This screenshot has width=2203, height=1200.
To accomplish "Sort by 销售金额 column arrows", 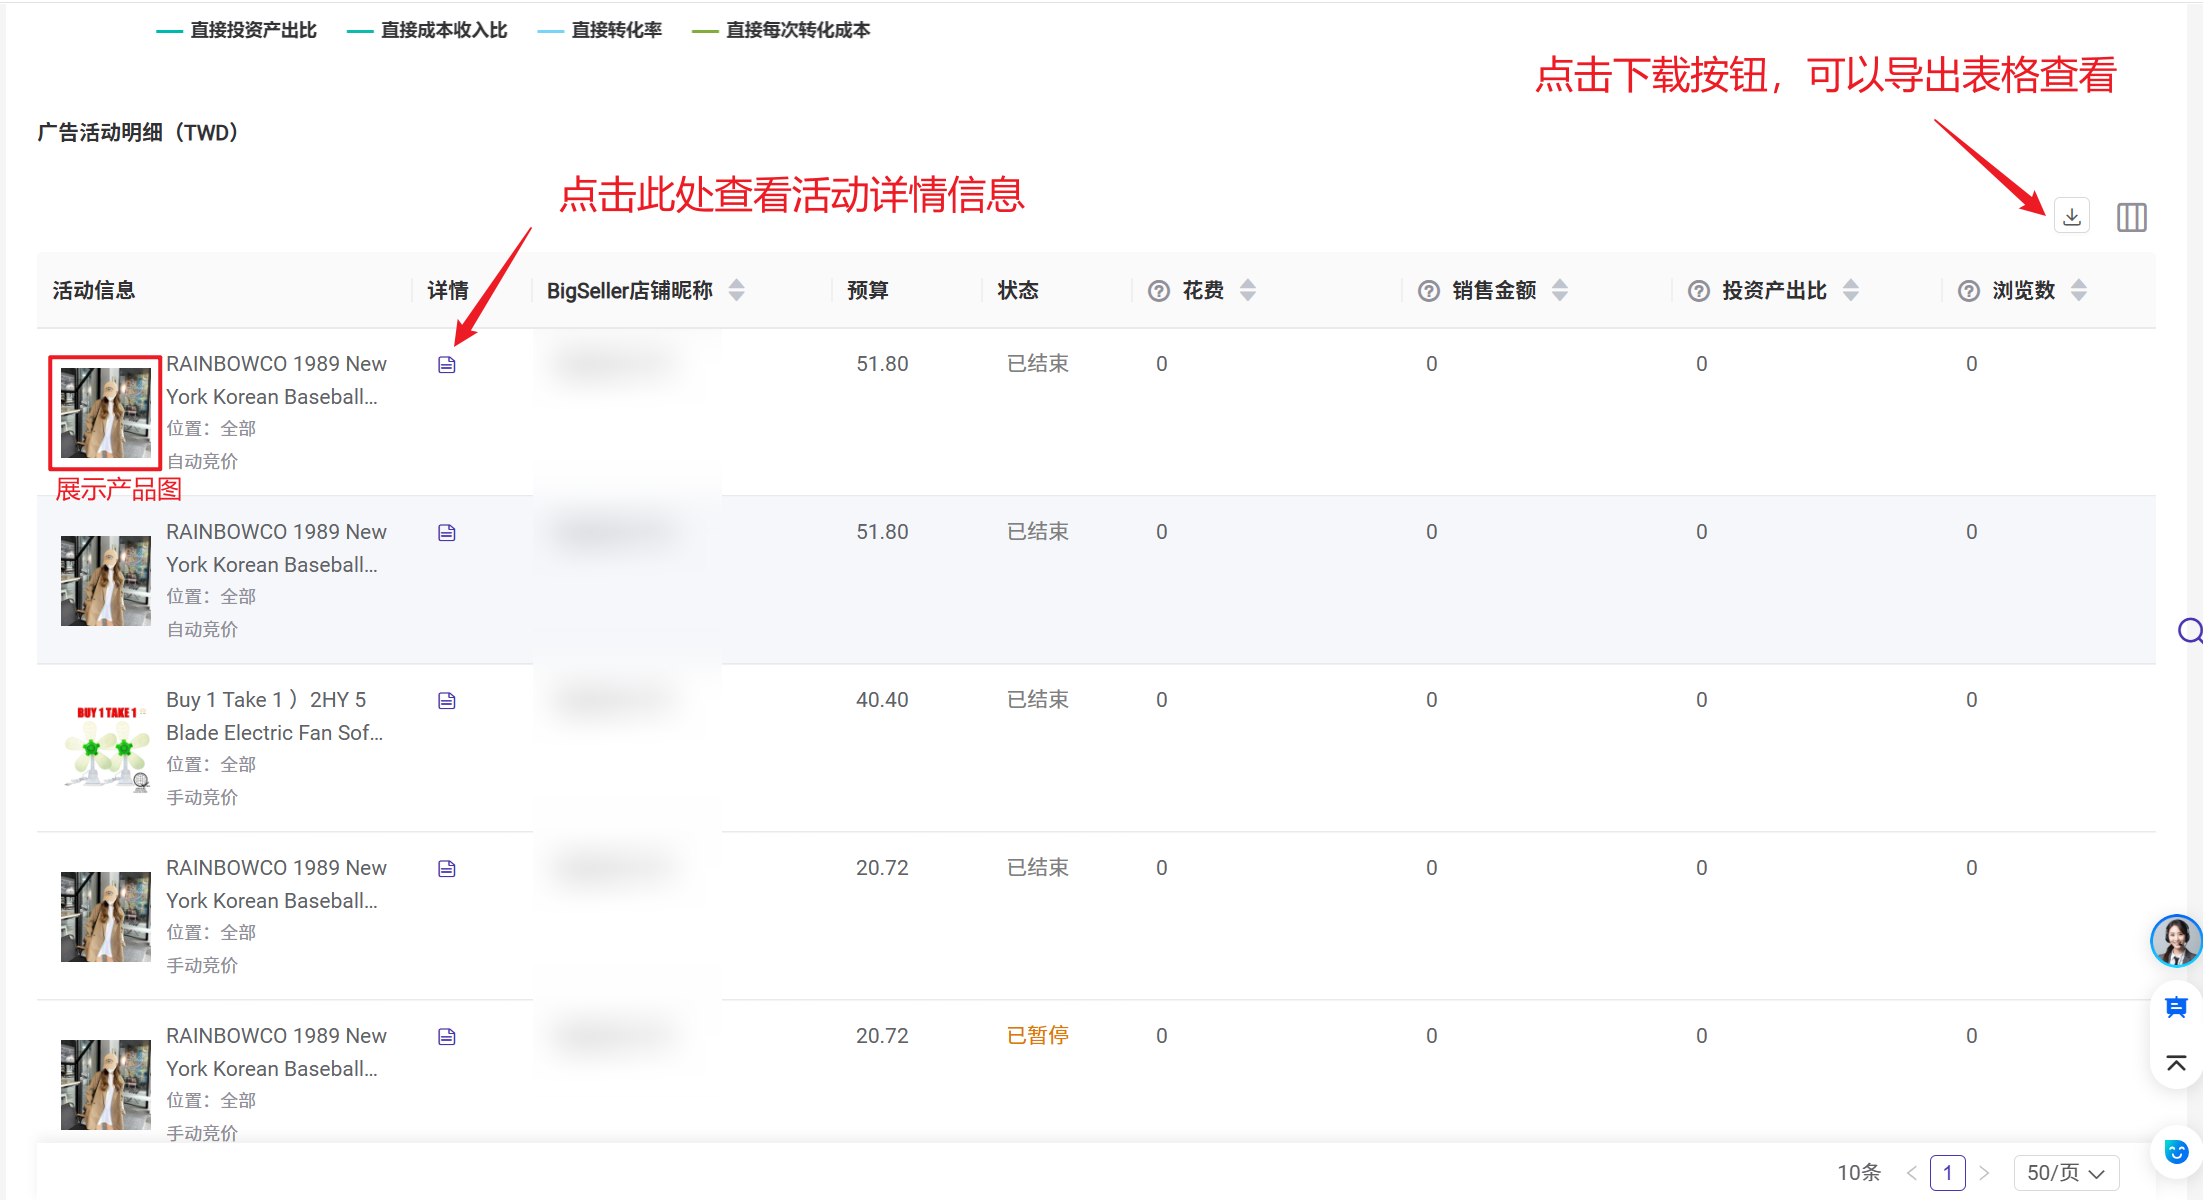I will pyautogui.click(x=1560, y=290).
